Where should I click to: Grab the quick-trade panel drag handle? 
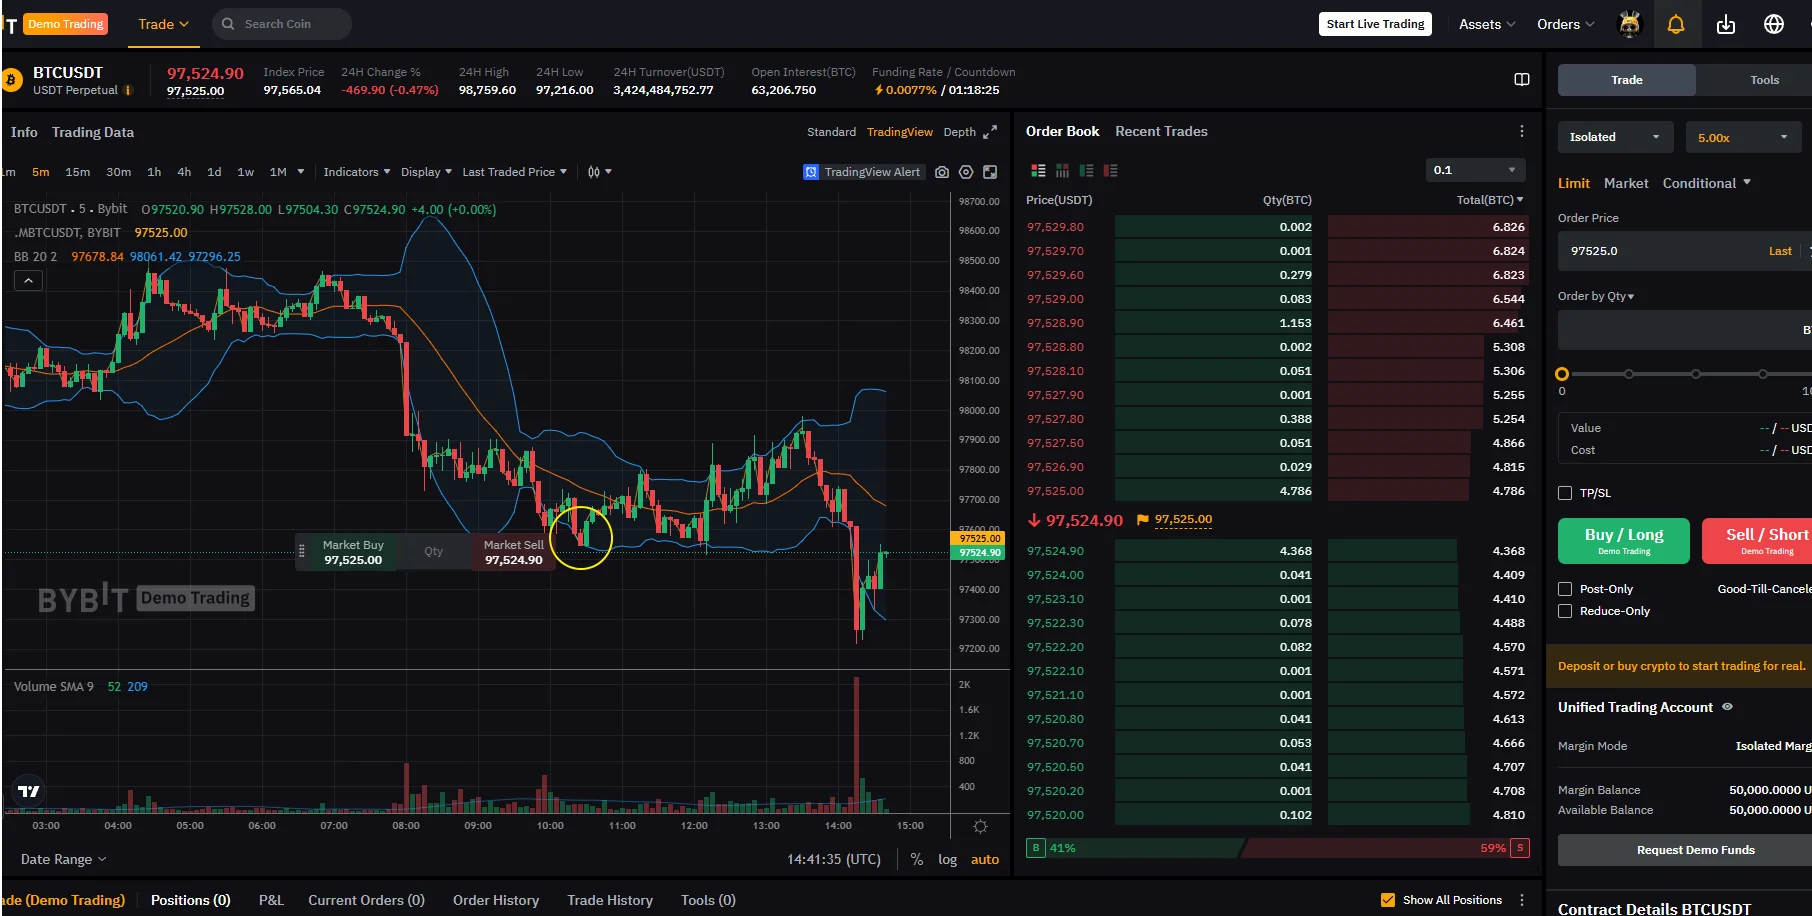tap(302, 551)
